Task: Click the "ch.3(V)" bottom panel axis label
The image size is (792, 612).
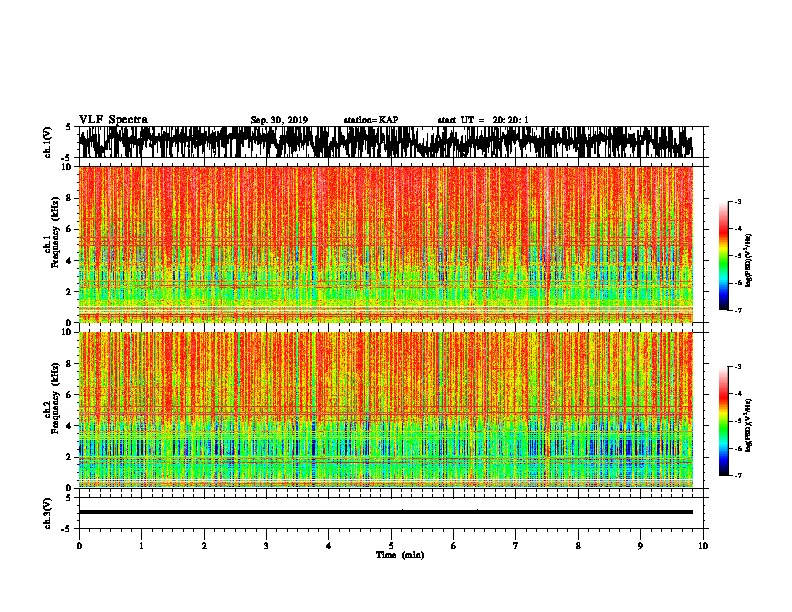Action: 48,513
